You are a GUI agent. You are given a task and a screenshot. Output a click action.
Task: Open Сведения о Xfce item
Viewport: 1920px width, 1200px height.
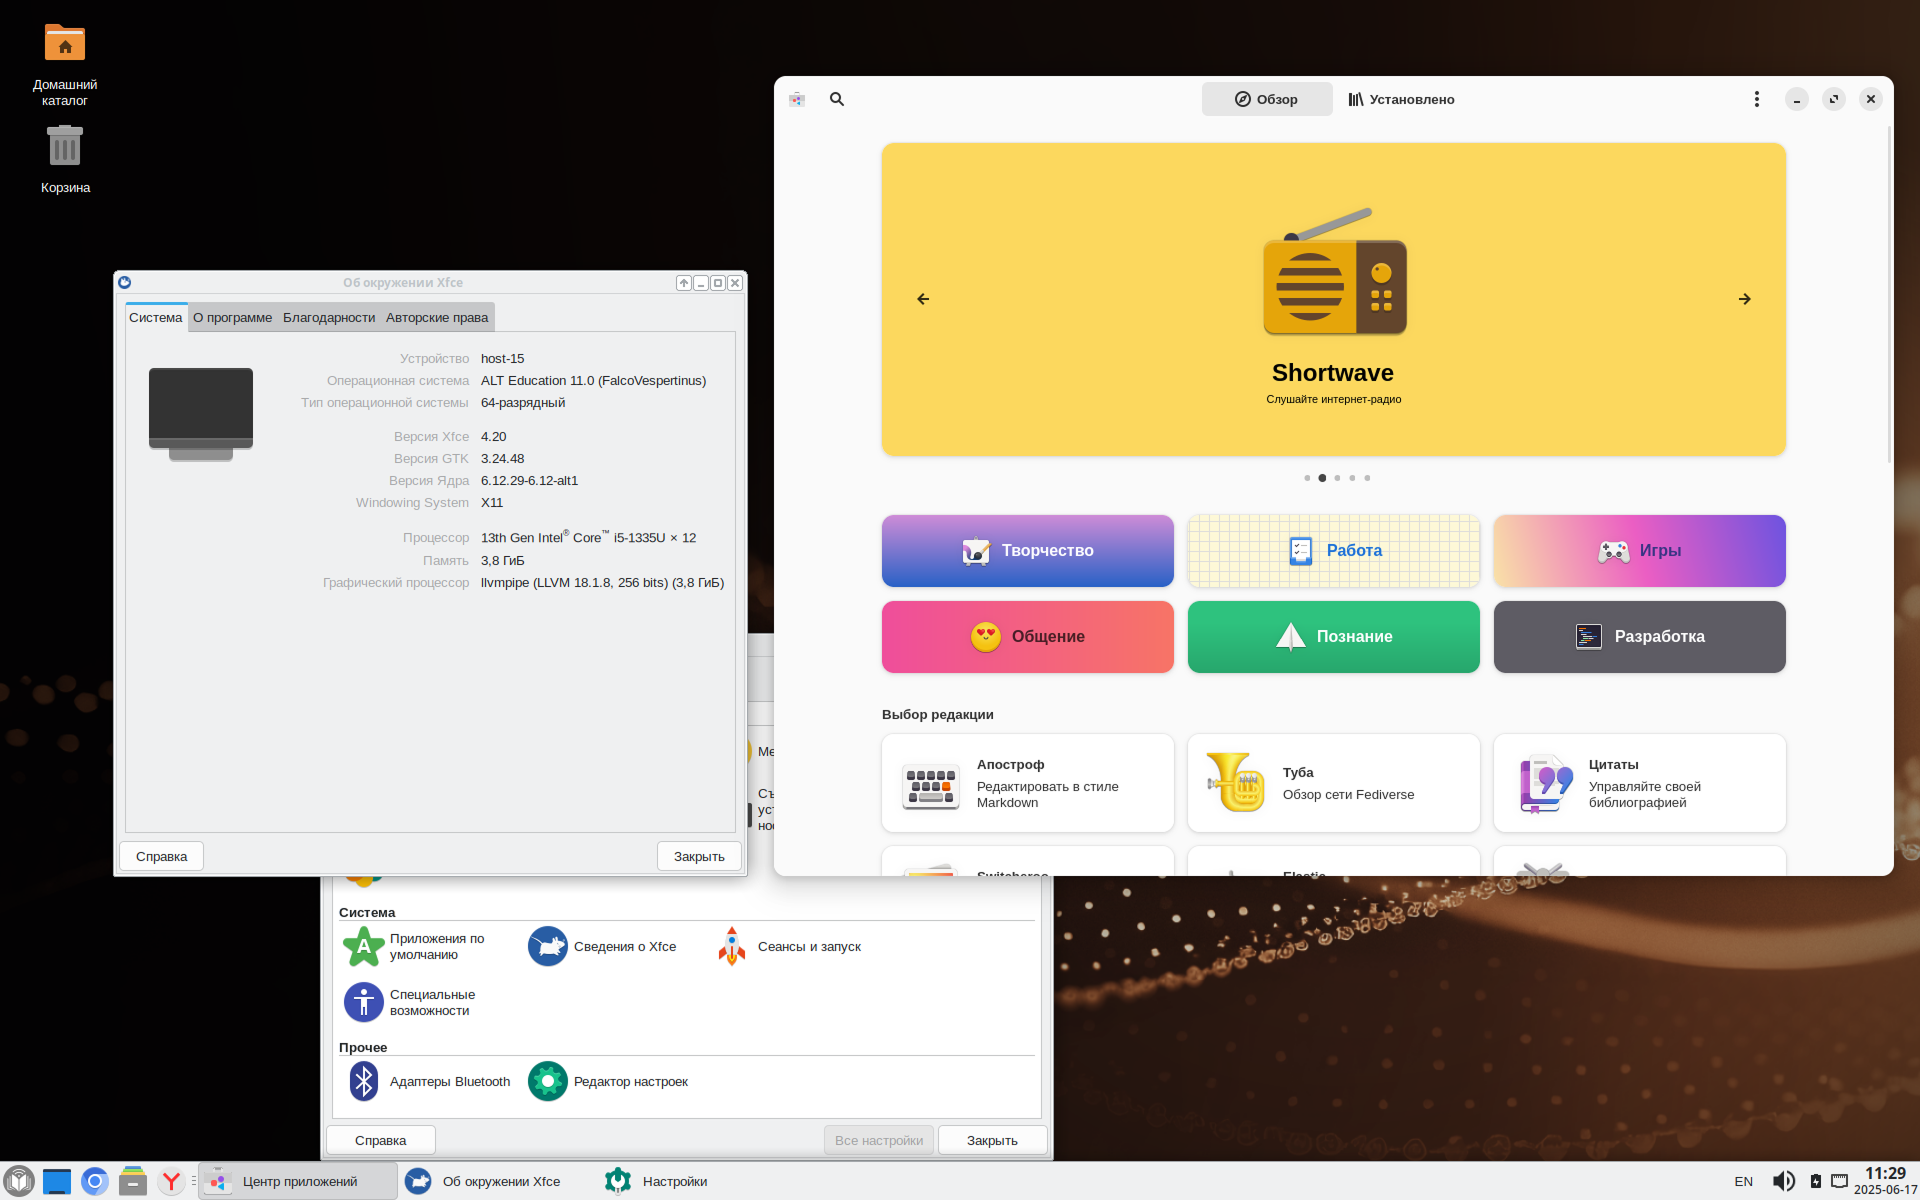coord(602,946)
